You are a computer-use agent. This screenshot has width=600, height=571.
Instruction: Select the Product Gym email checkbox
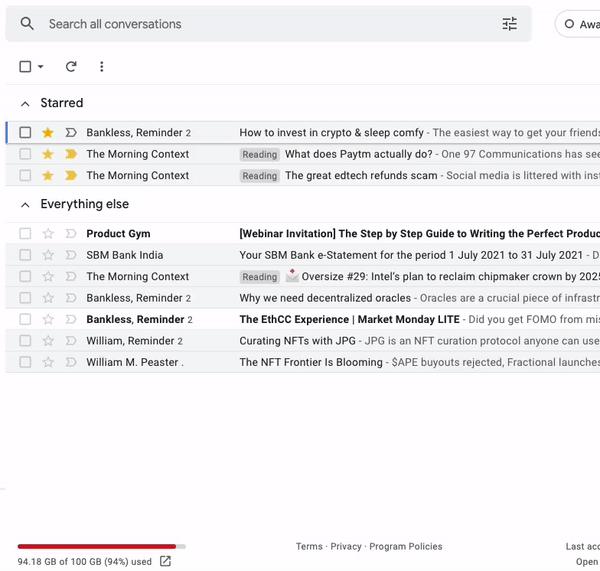point(25,233)
